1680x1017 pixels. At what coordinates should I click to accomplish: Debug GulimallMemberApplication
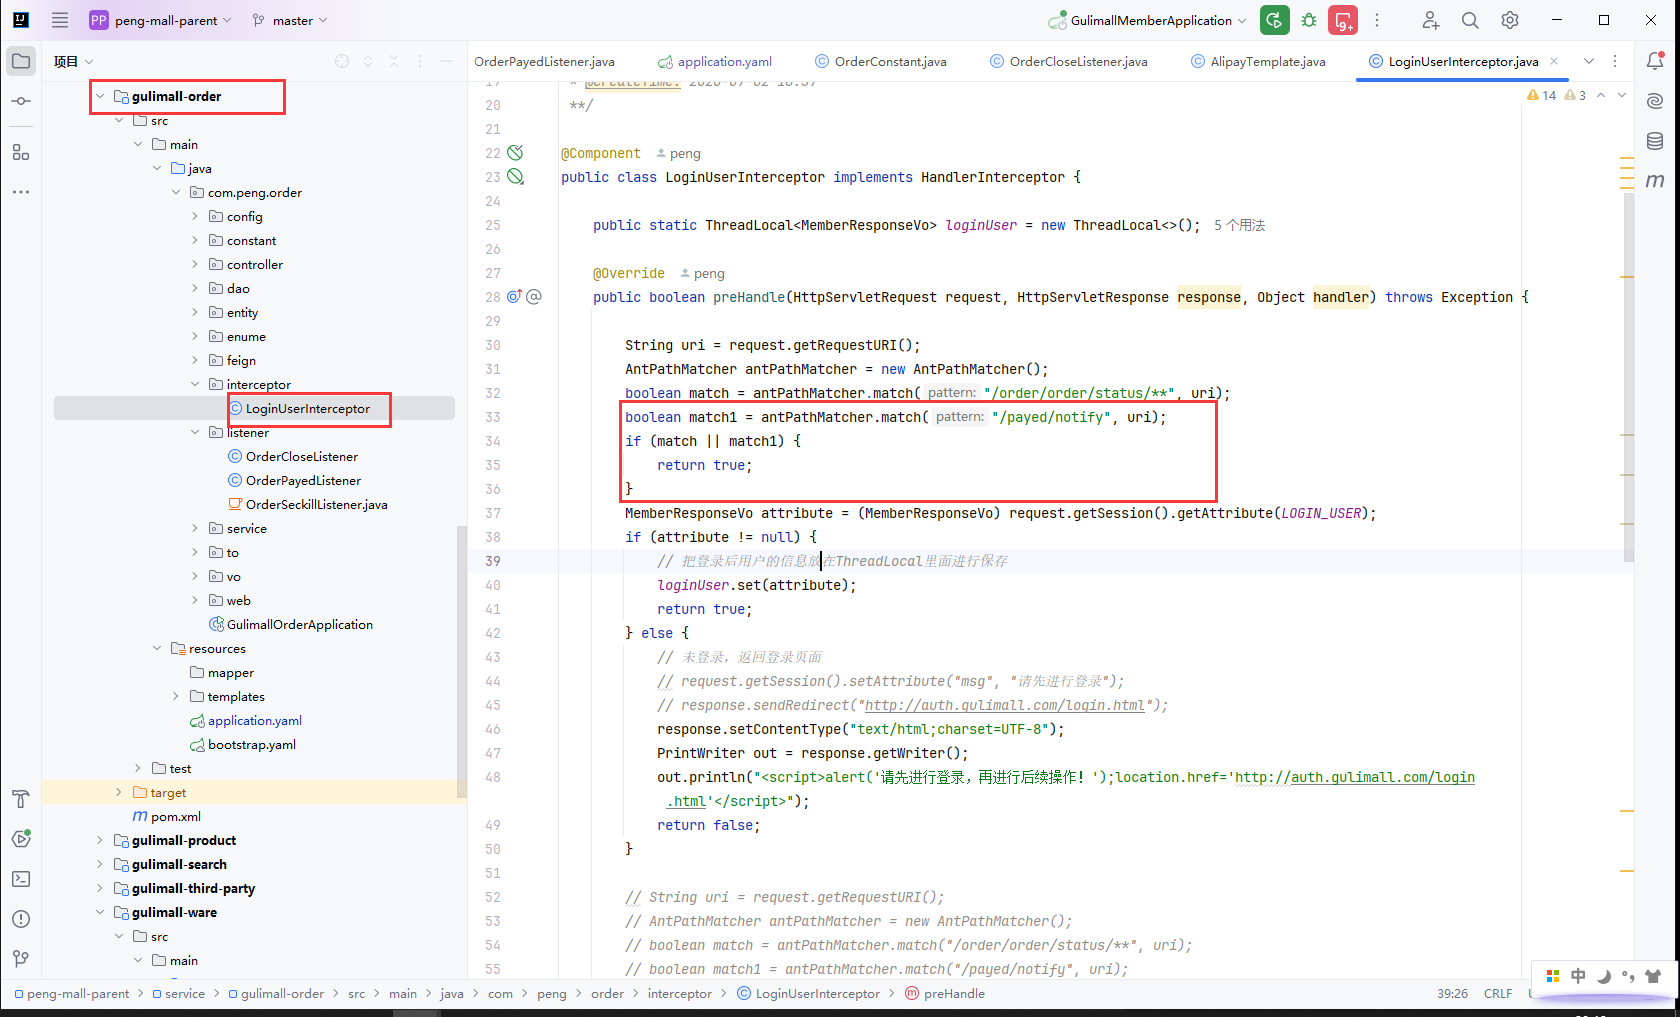pyautogui.click(x=1309, y=20)
